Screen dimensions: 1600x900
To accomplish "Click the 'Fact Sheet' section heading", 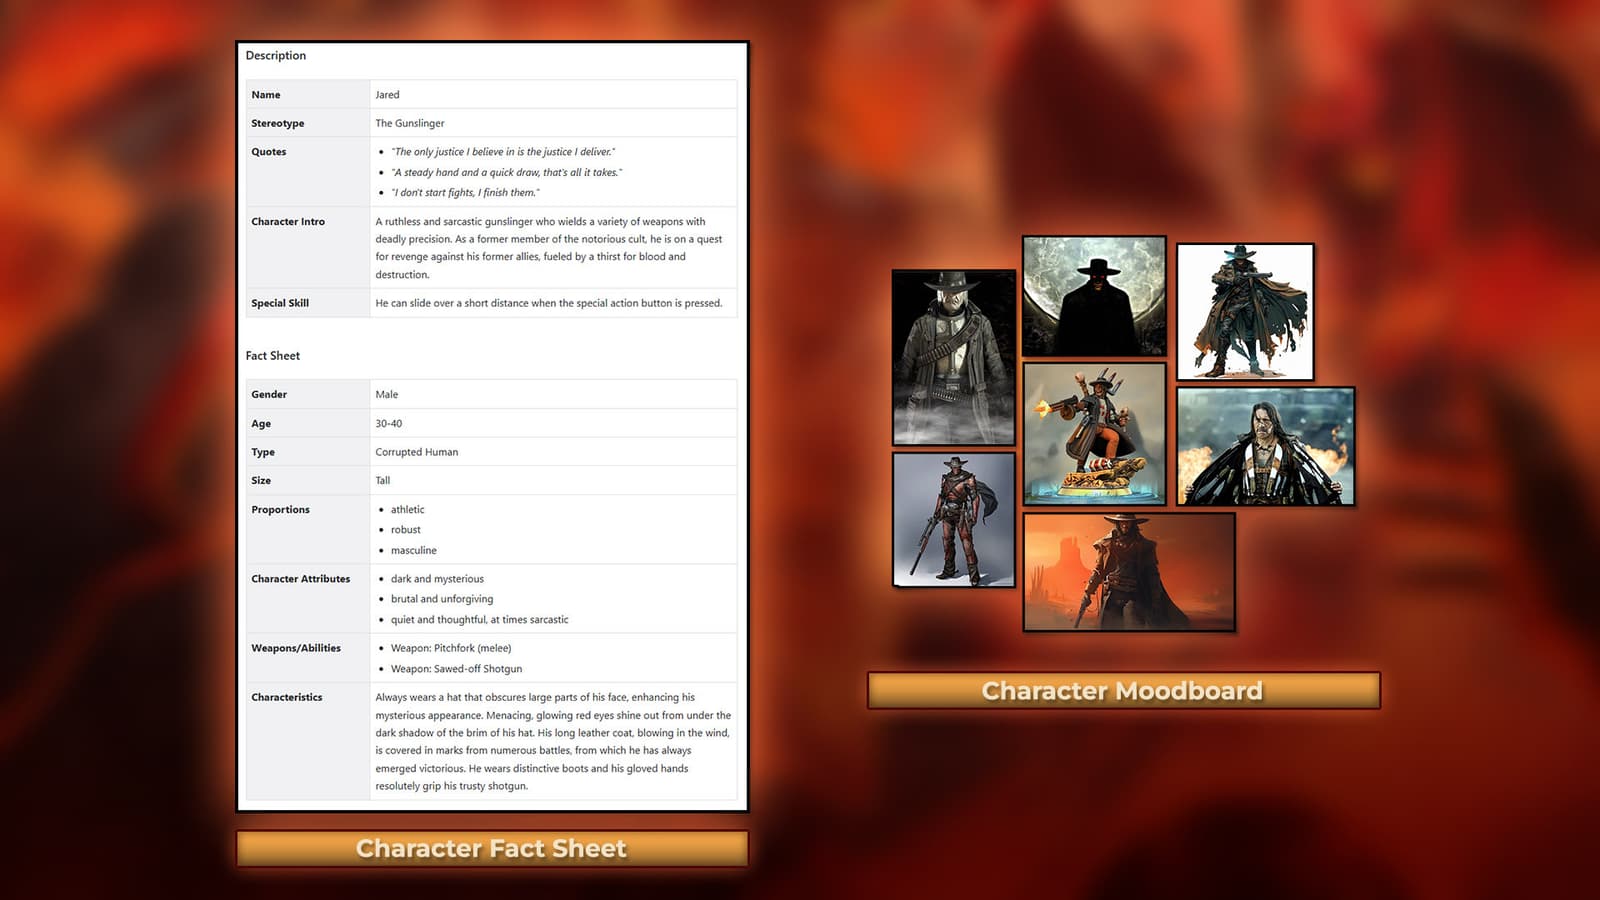I will pyautogui.click(x=273, y=356).
